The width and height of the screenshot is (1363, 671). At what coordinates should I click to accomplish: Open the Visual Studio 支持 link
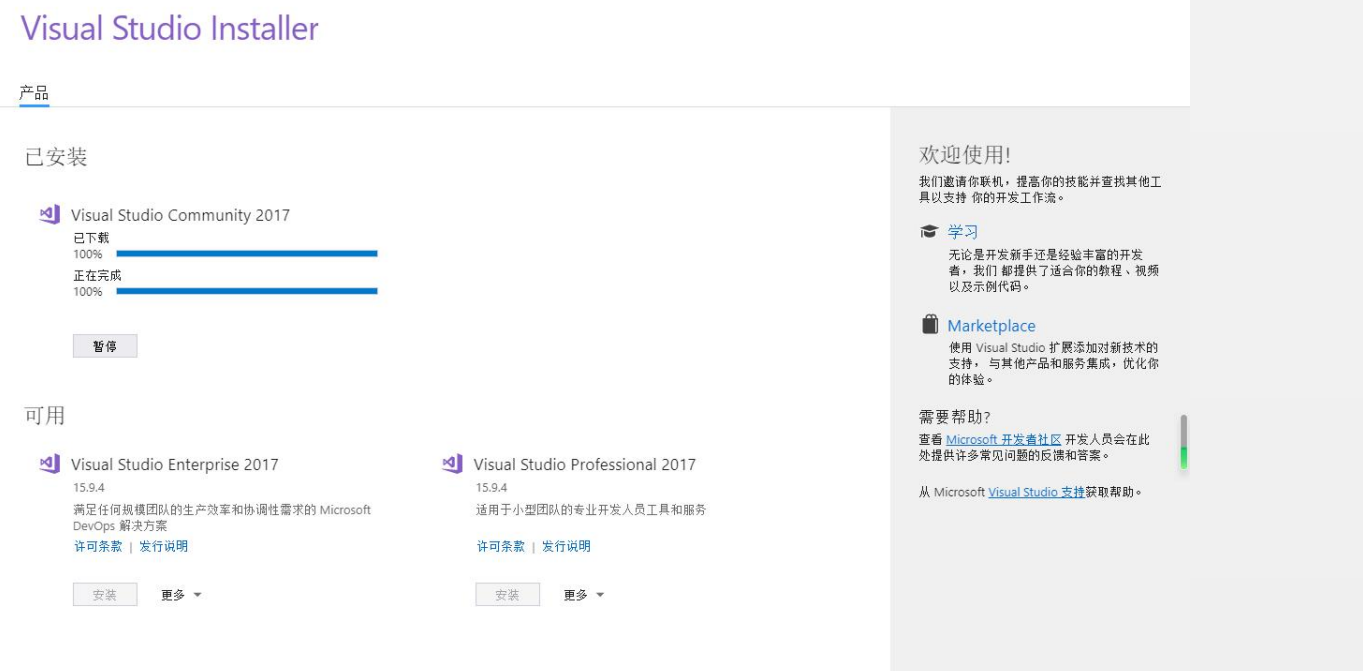pos(1036,492)
